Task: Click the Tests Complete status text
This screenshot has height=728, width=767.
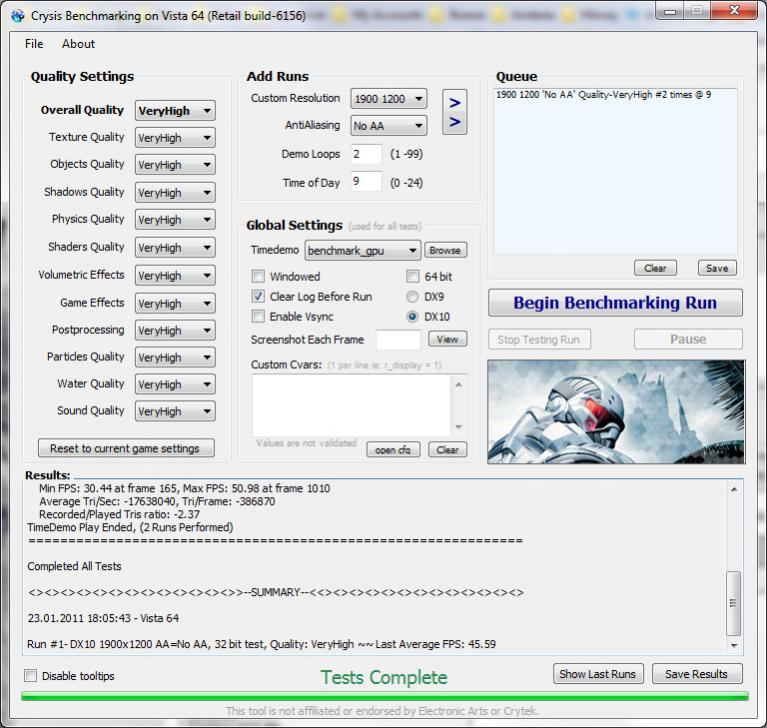Action: click(384, 677)
